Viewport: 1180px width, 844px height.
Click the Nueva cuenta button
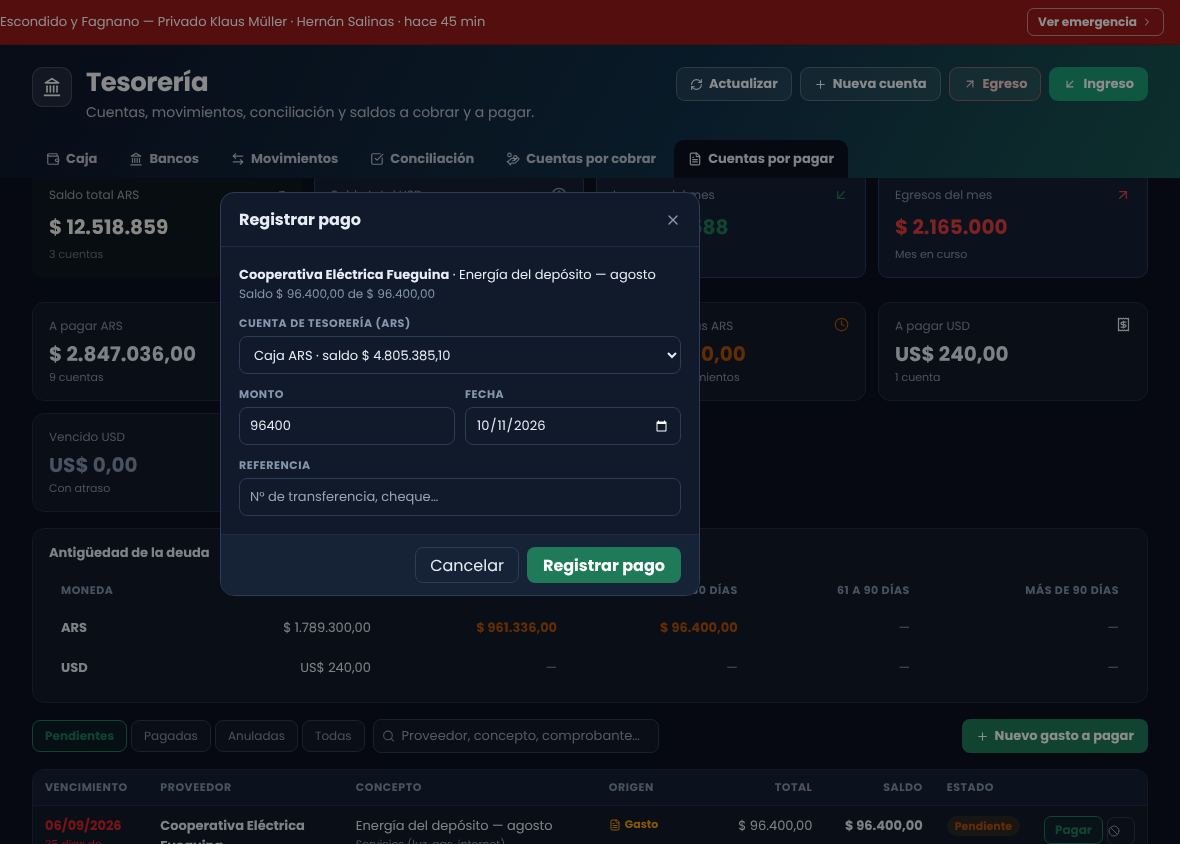point(870,83)
